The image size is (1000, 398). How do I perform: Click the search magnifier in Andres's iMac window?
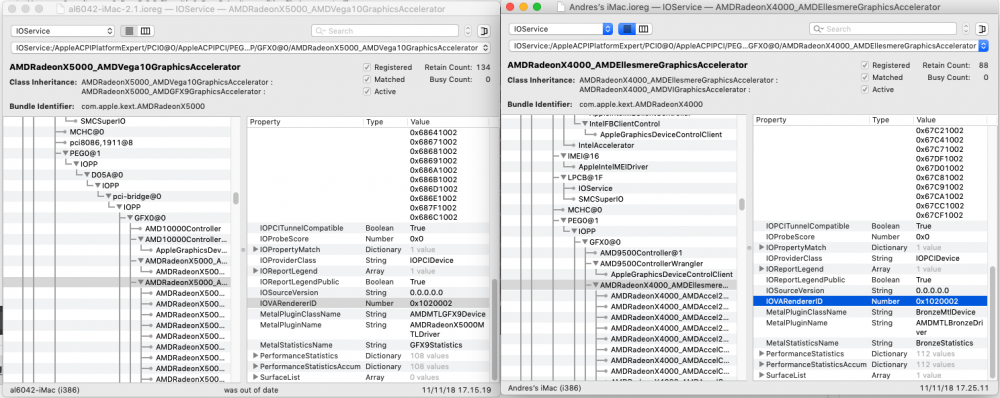(x=818, y=29)
